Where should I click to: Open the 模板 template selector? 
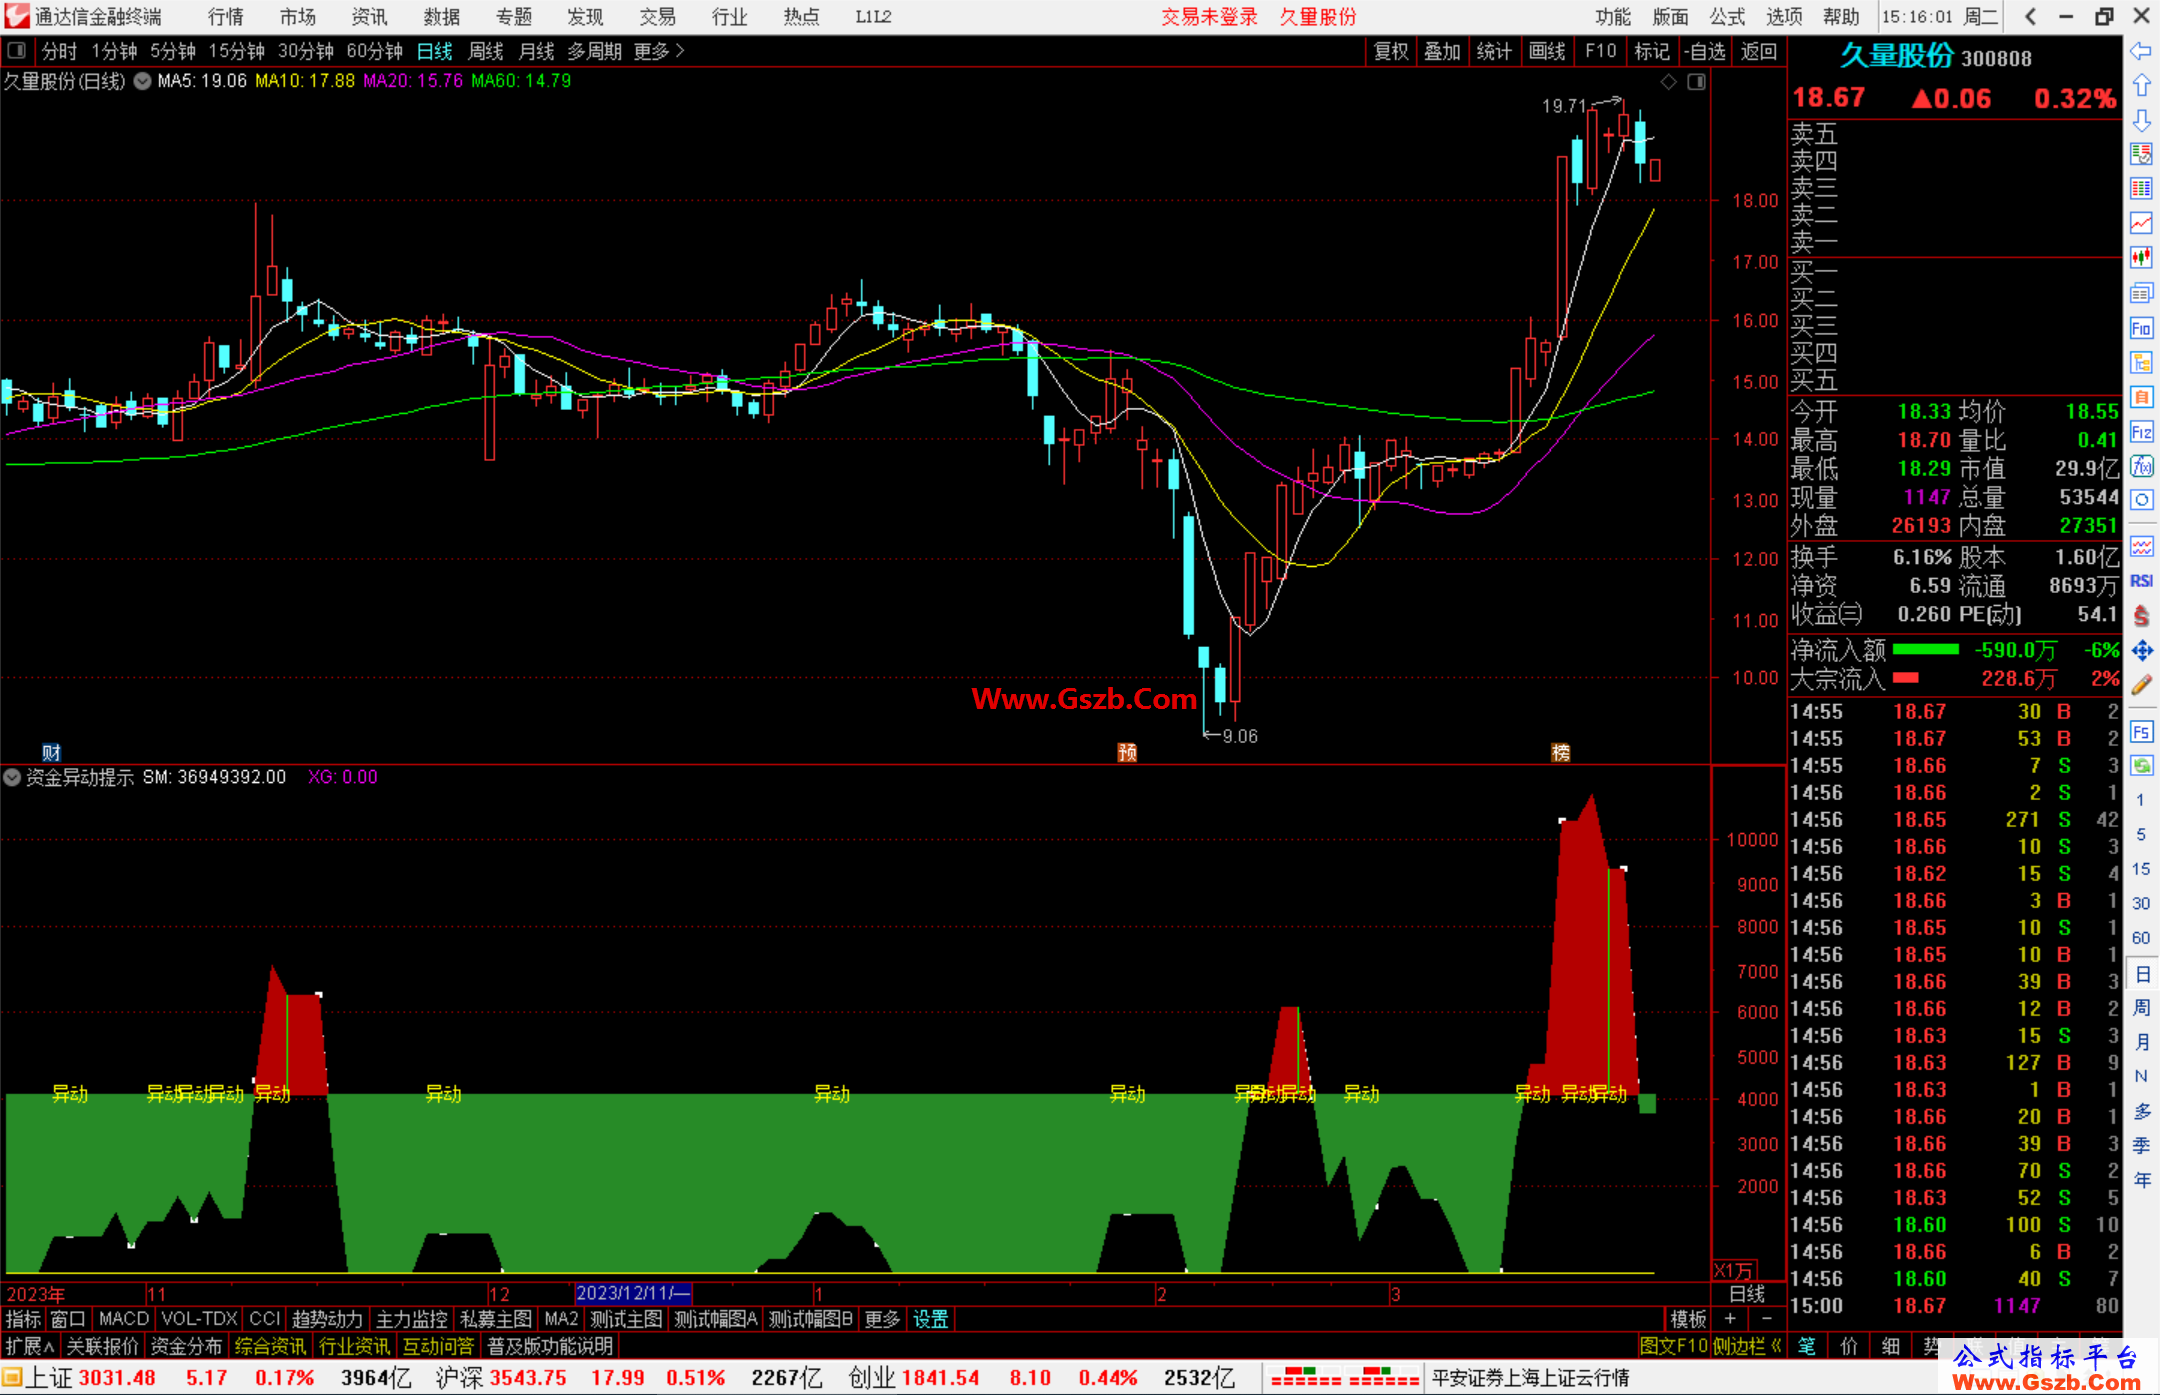click(1688, 1319)
